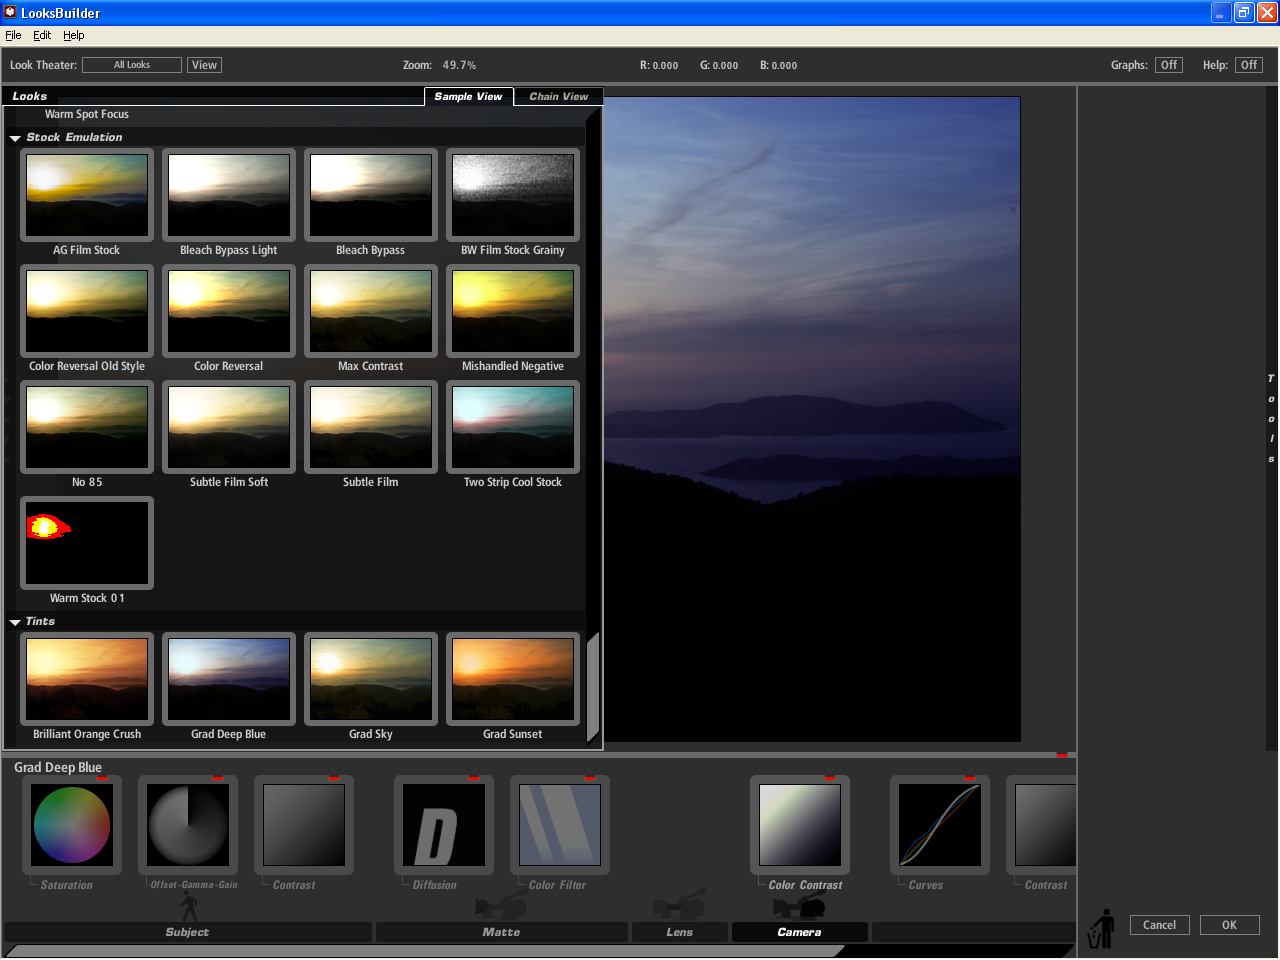Open the Diffusion tool in the Camera chain
1280x960 pixels.
point(444,825)
